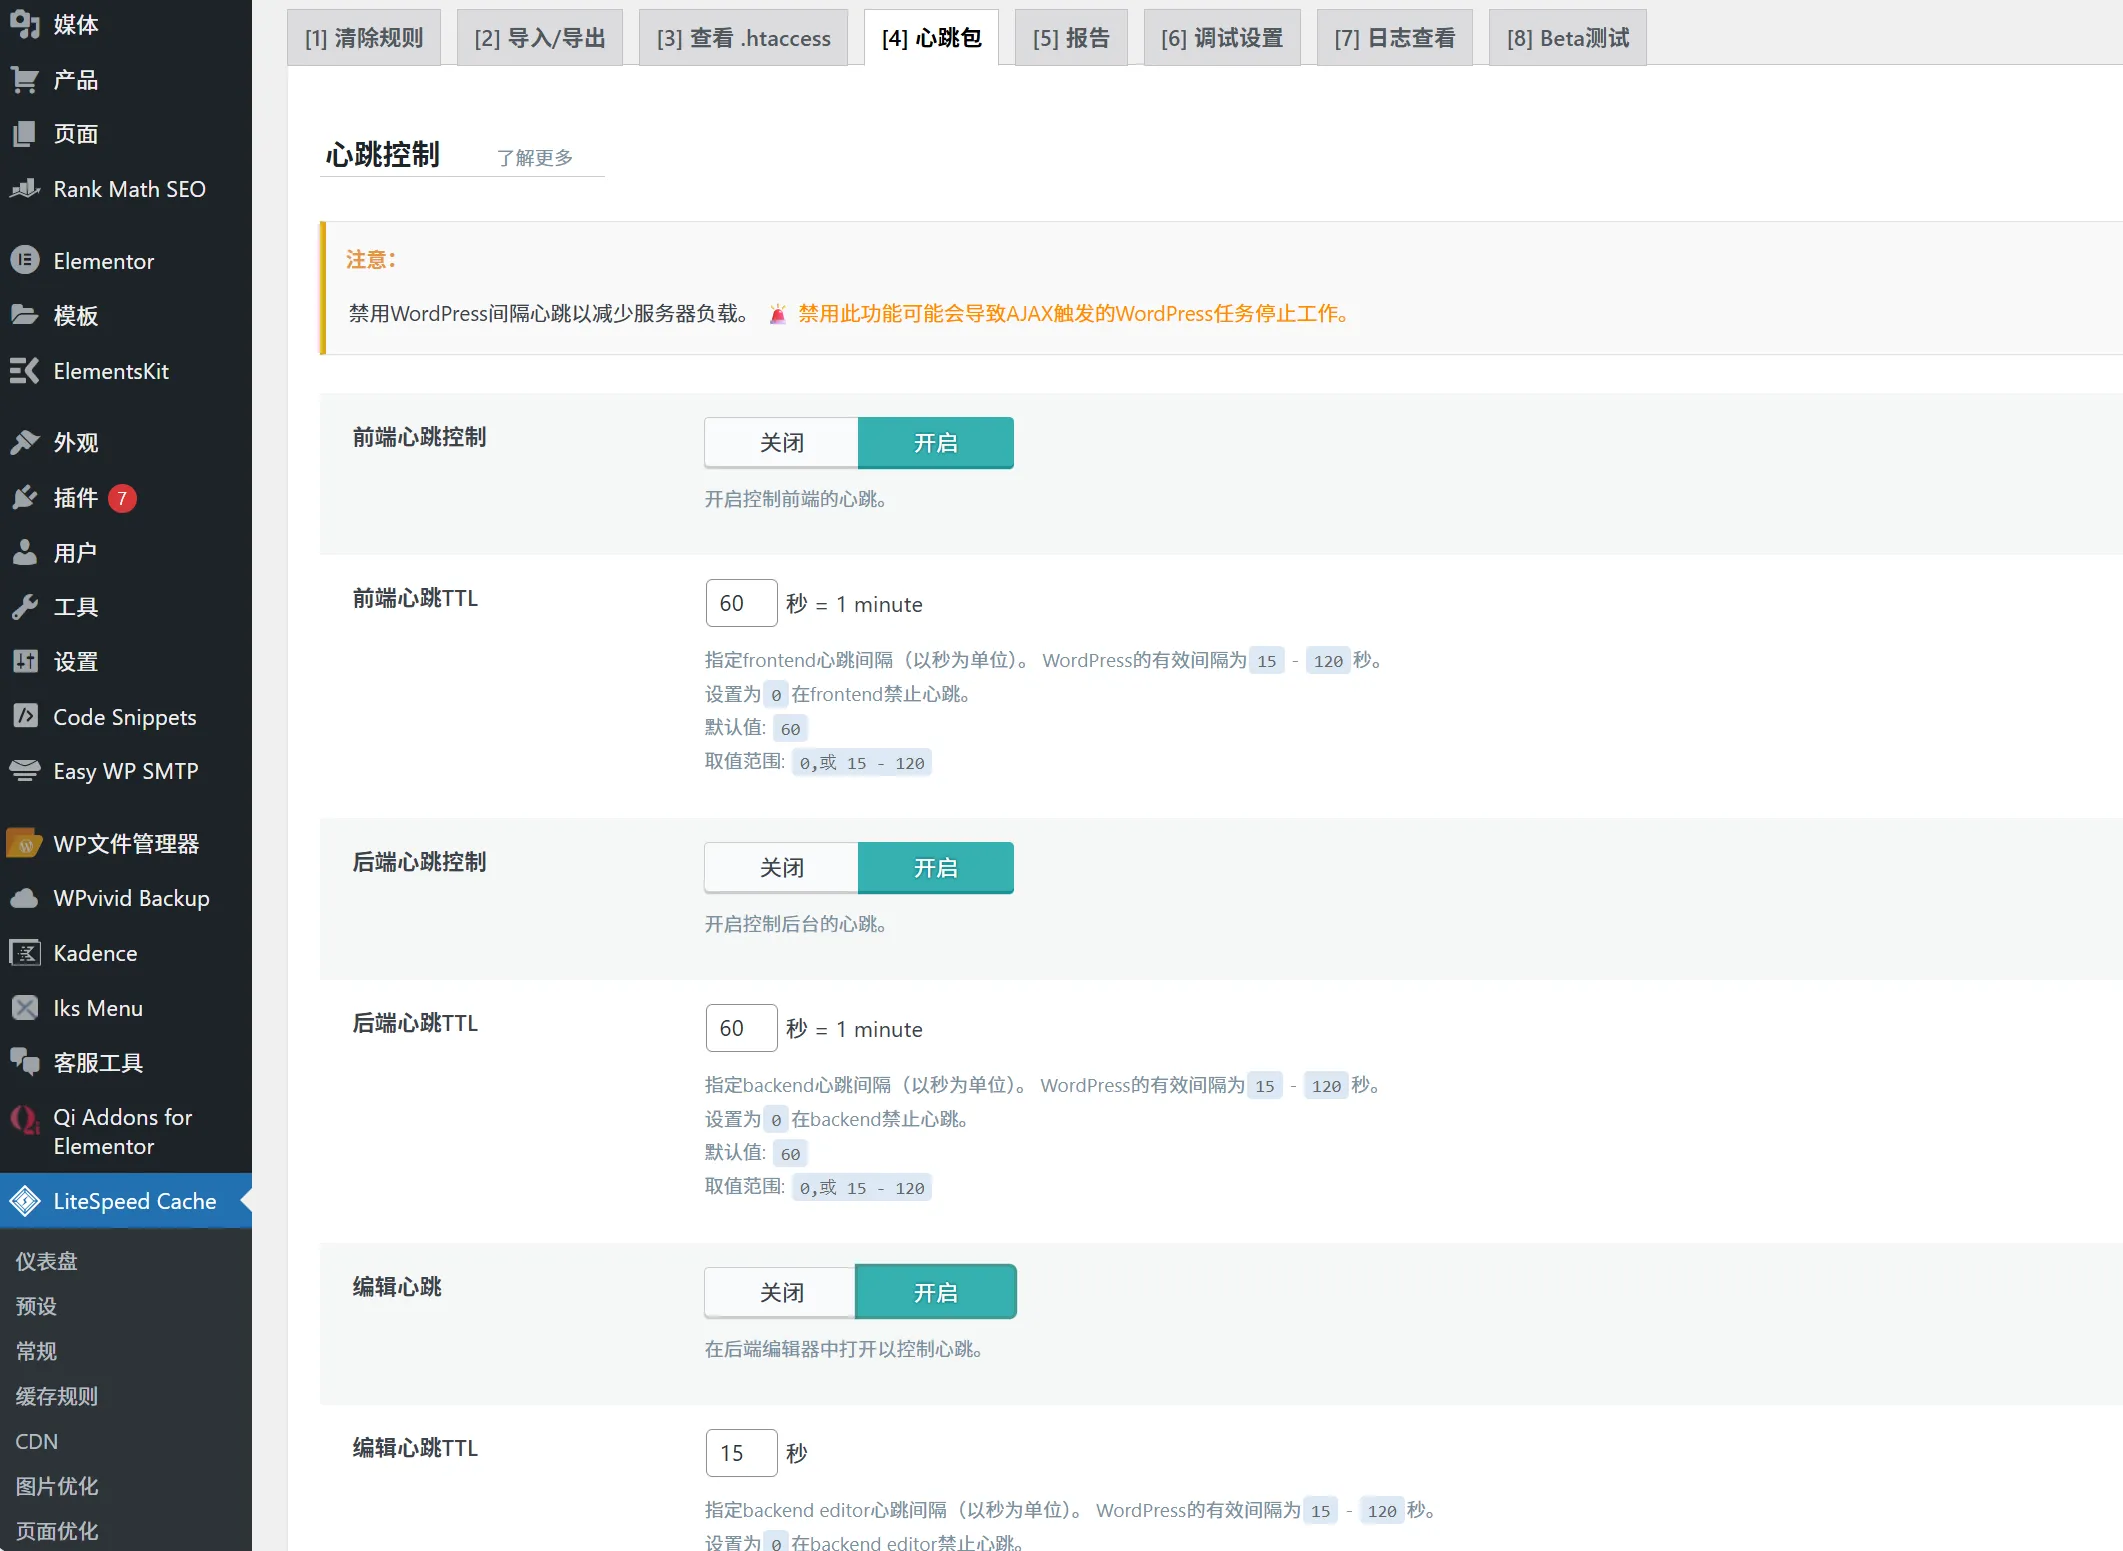Turn off frontend heartbeat control
Image resolution: width=2123 pixels, height=1551 pixels.
pyautogui.click(x=781, y=443)
